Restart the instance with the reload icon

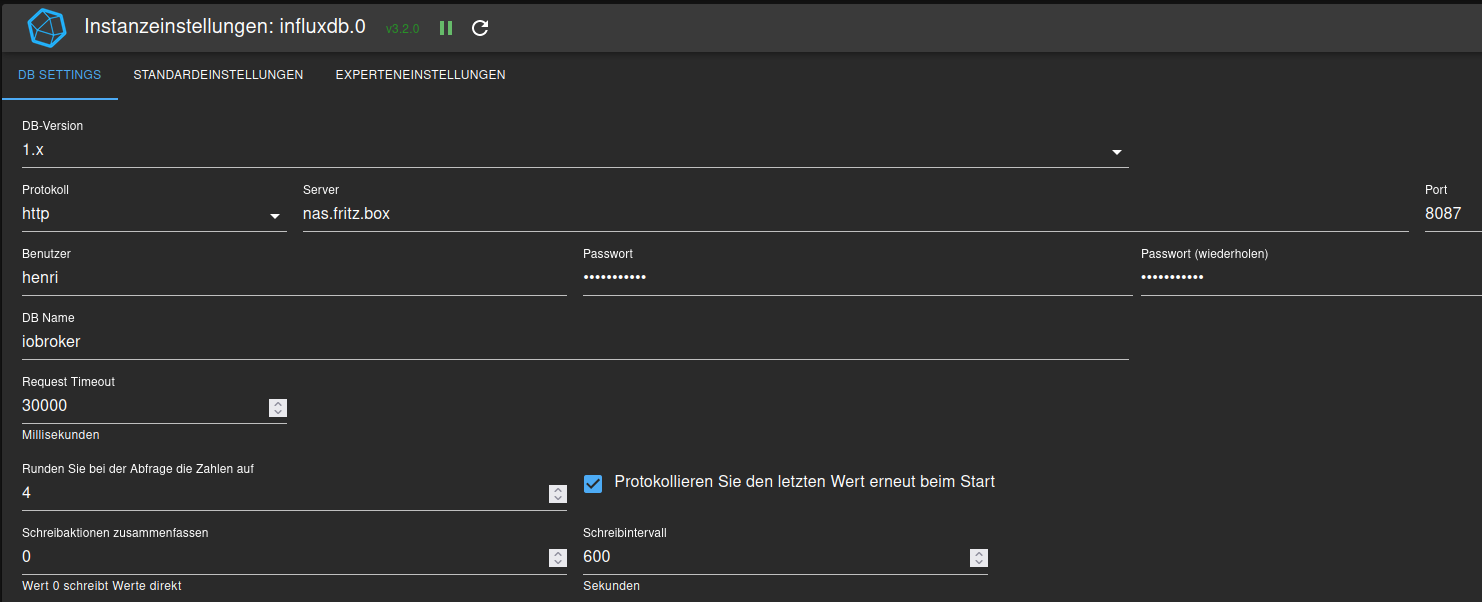(x=480, y=28)
